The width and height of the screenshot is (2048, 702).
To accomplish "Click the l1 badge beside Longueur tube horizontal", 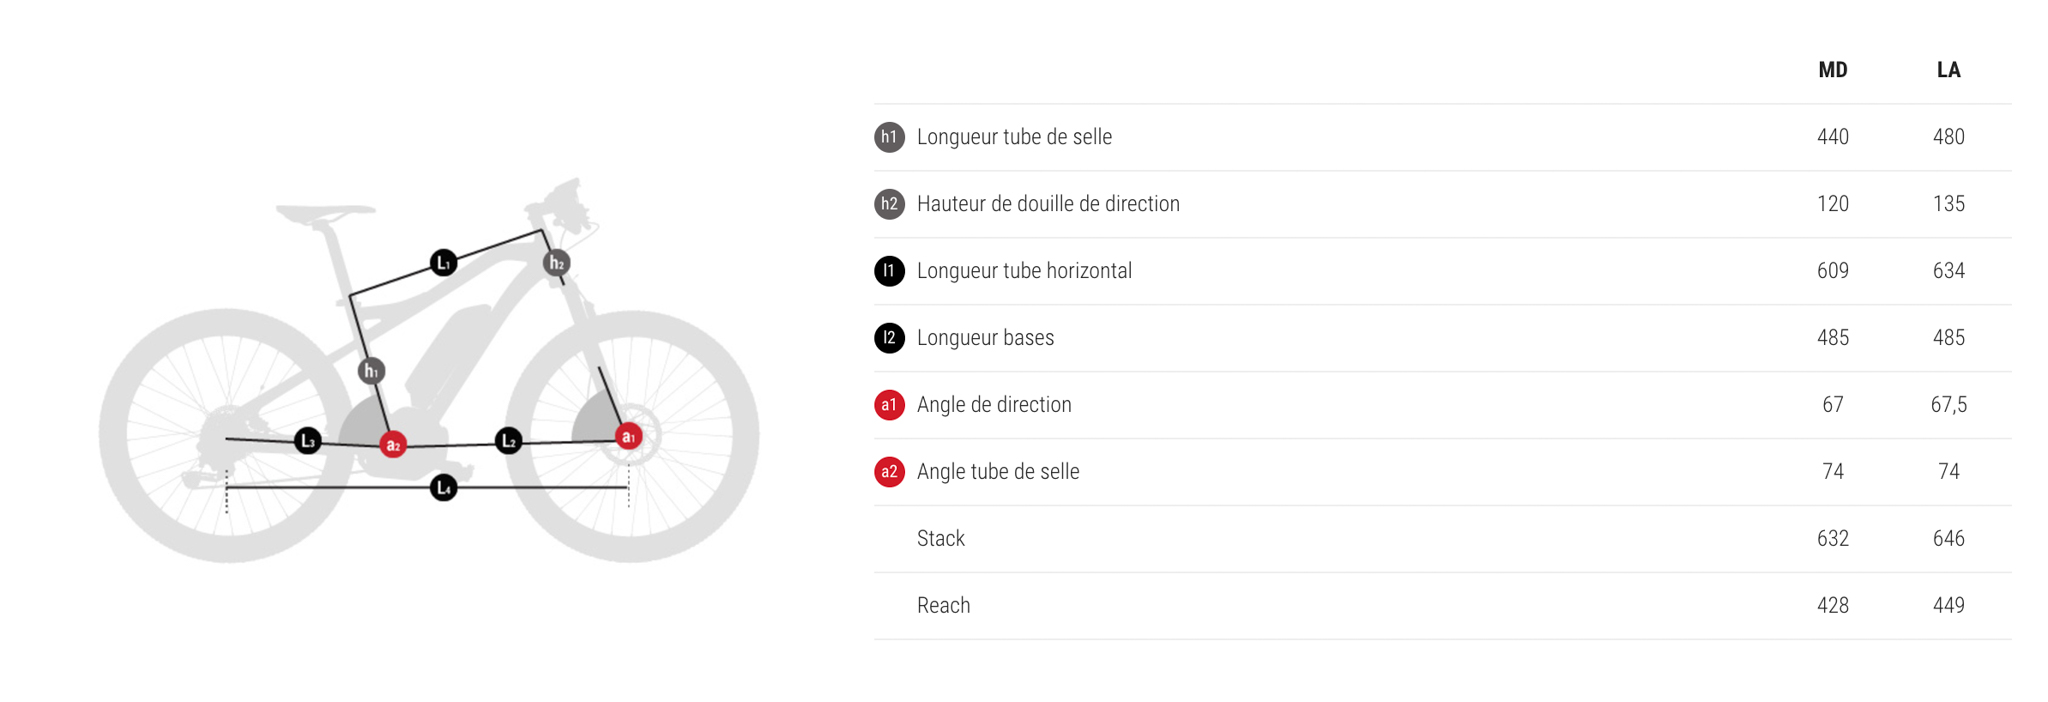I will (889, 271).
